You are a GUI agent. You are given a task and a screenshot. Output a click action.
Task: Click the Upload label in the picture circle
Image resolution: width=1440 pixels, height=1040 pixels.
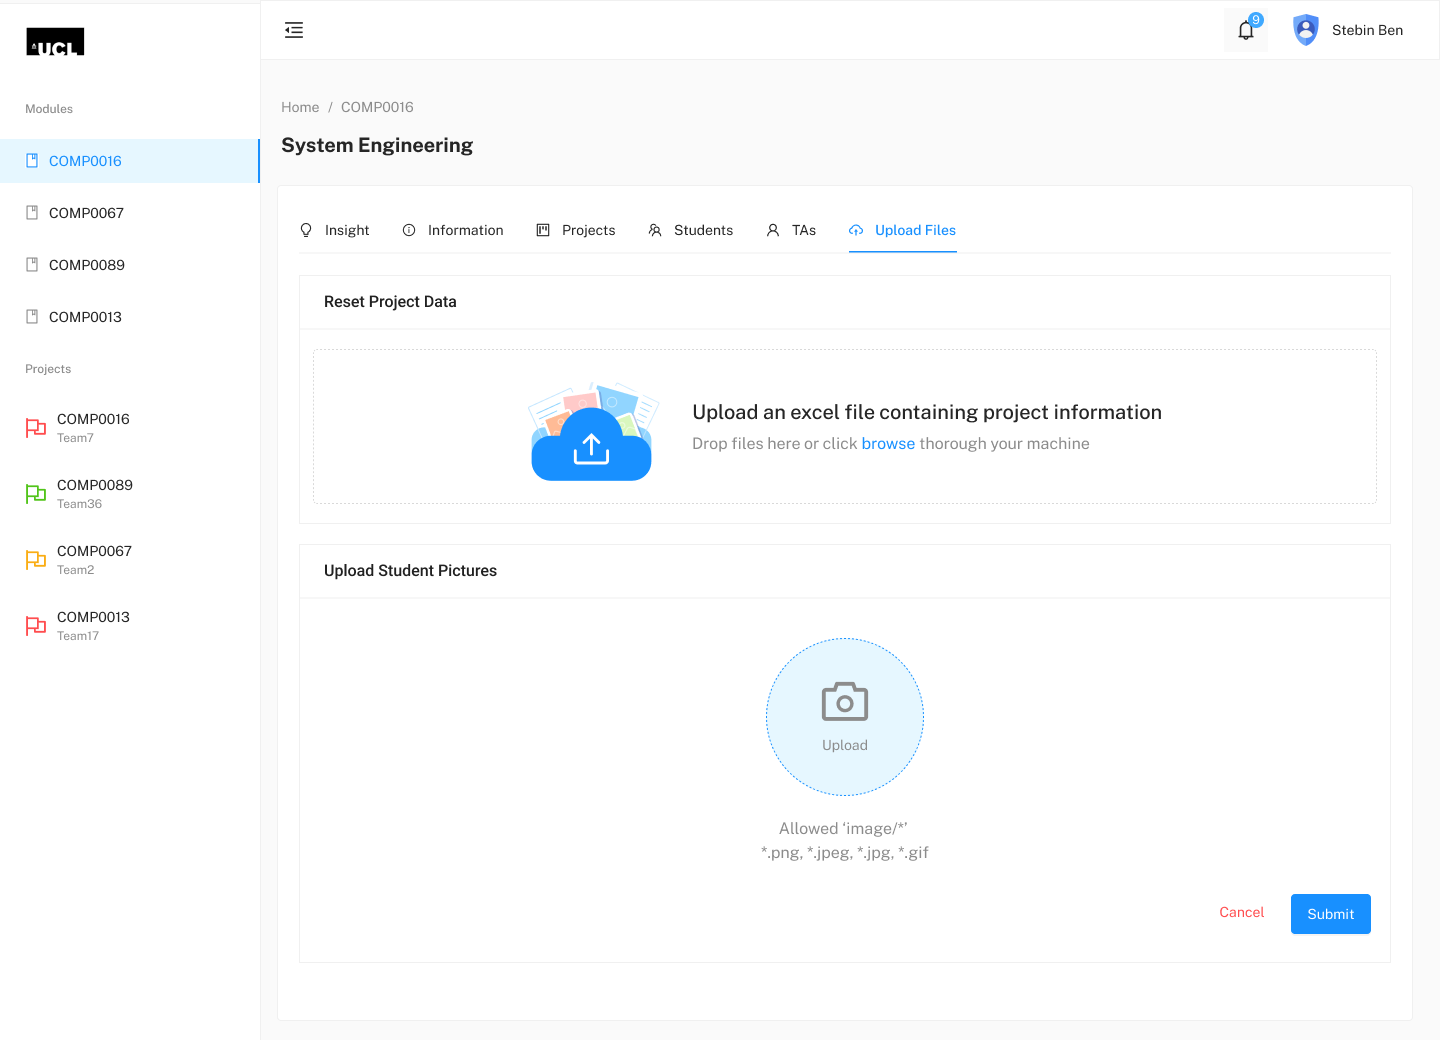coord(845,745)
